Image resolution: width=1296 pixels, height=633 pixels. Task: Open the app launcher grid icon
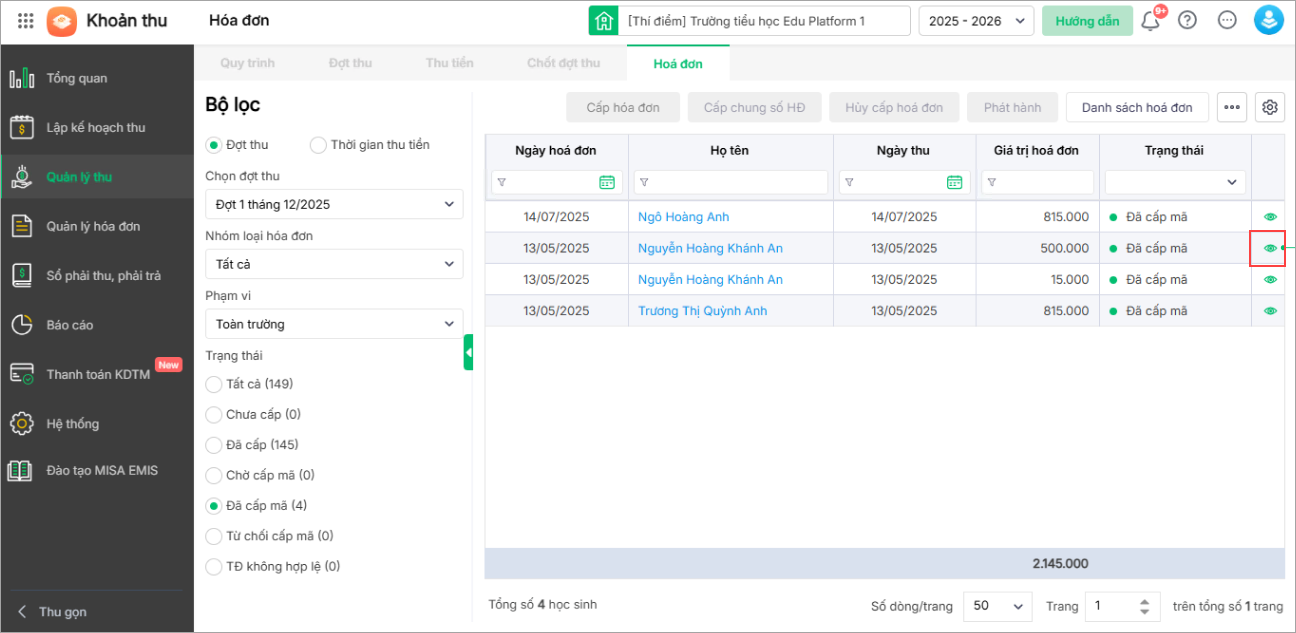[26, 20]
